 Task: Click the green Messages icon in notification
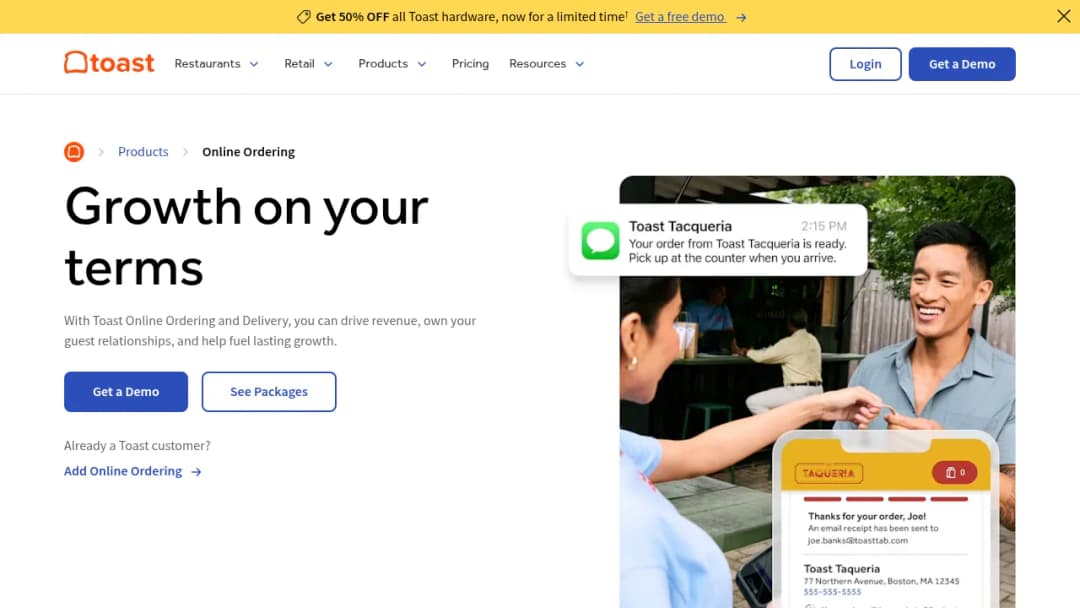pos(600,240)
